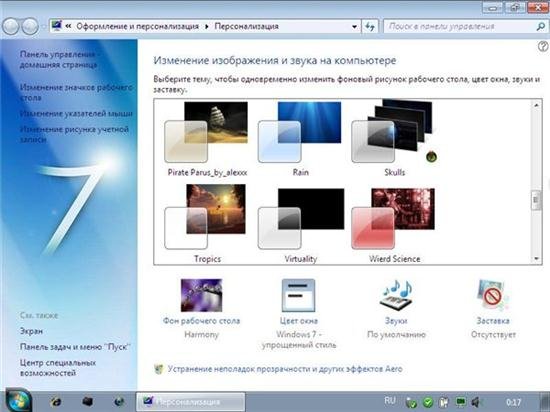The image size is (550, 412).
Task: Open Центр специальных возможностей link
Action: [x=58, y=368]
